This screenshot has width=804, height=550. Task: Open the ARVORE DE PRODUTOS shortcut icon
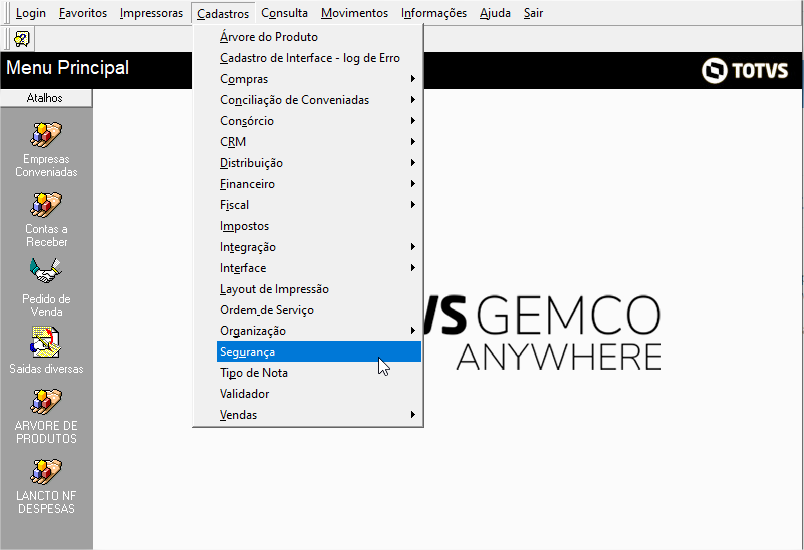point(46,402)
